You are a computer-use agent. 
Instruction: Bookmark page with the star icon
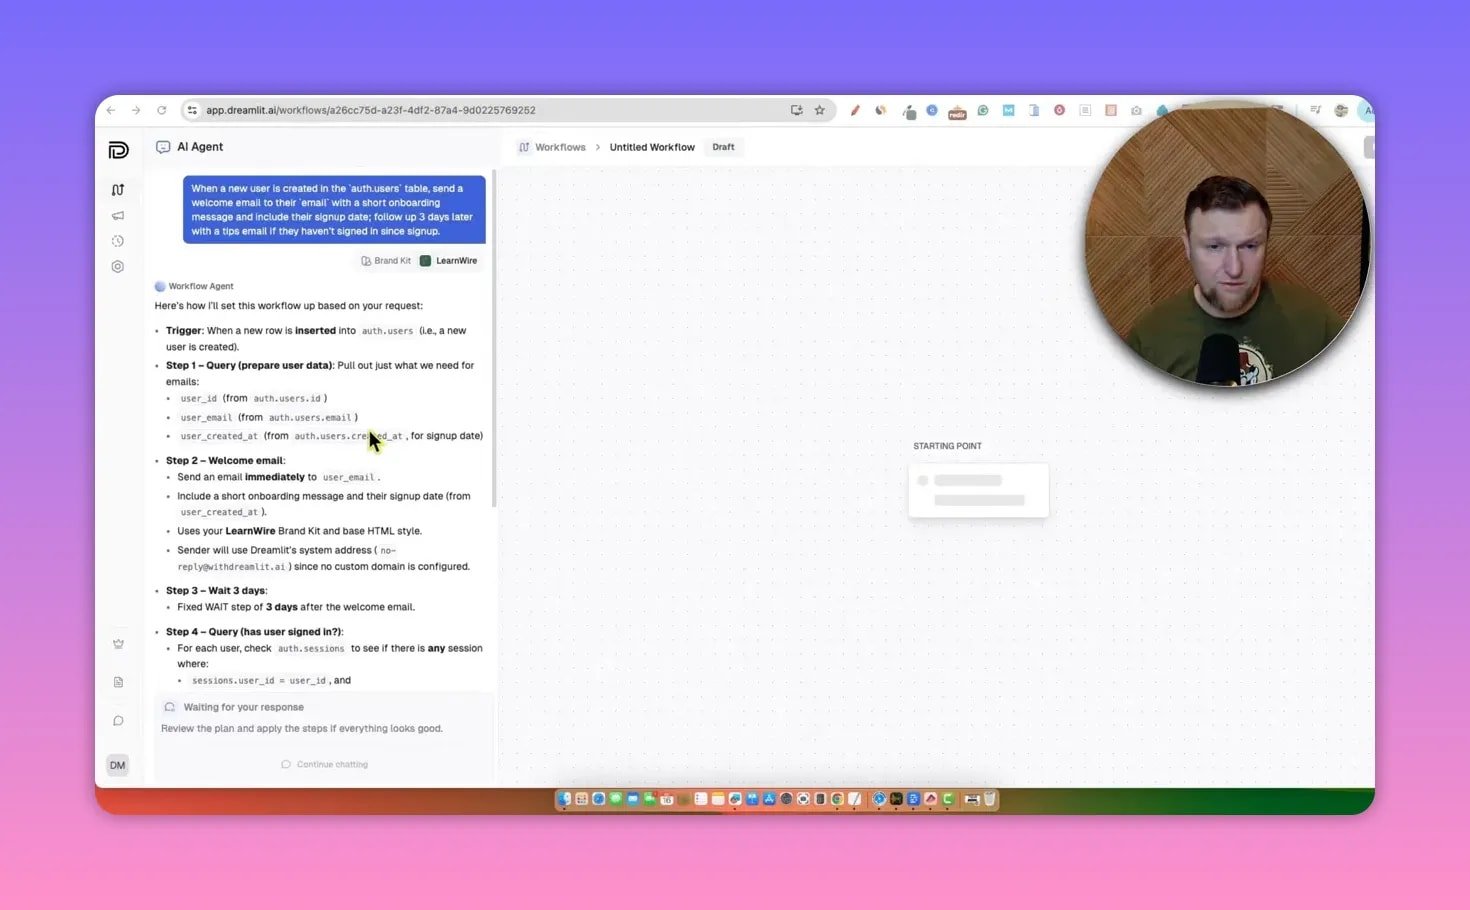coord(820,110)
